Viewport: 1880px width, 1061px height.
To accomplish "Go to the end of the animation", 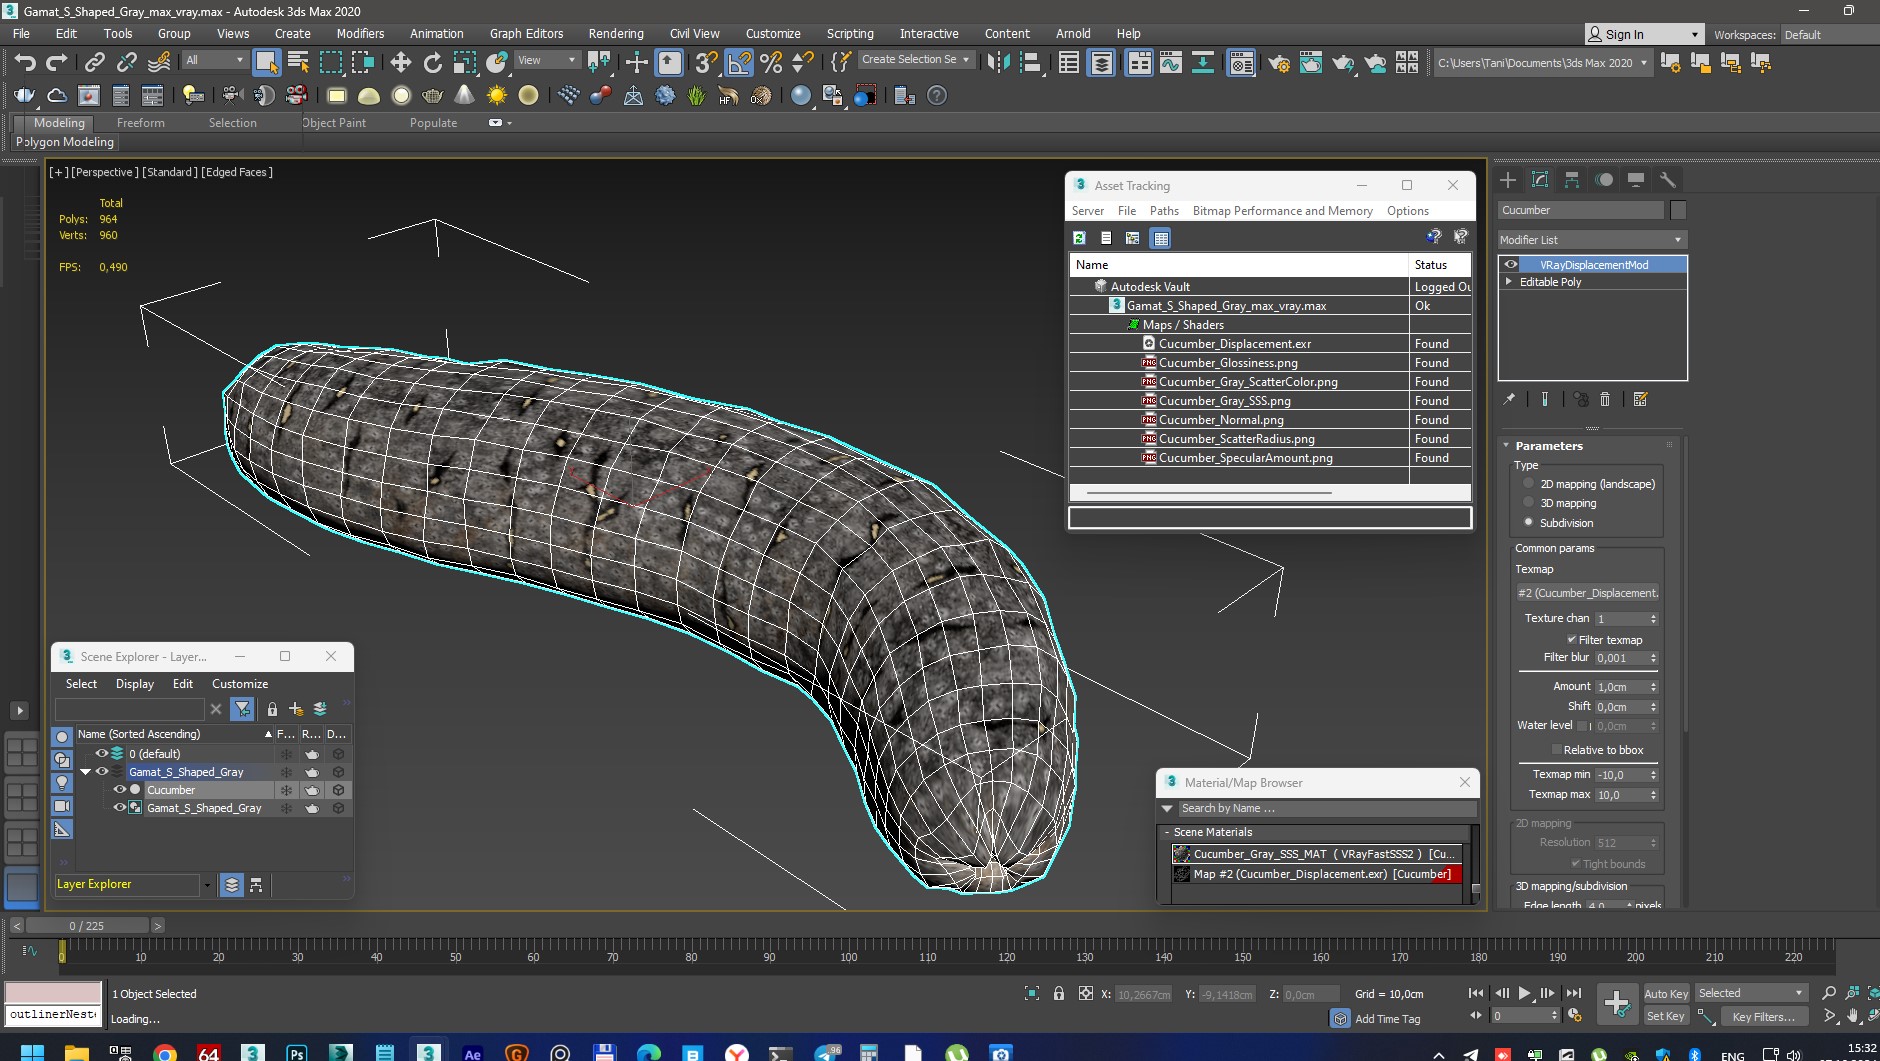I will pos(1573,993).
